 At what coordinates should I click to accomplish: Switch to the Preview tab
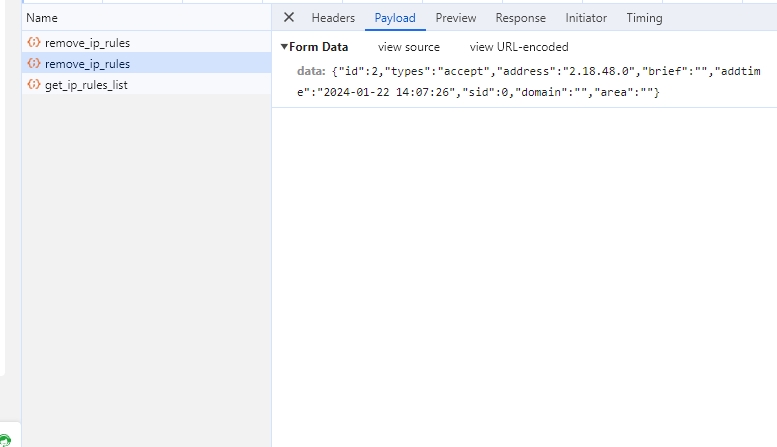coord(455,18)
